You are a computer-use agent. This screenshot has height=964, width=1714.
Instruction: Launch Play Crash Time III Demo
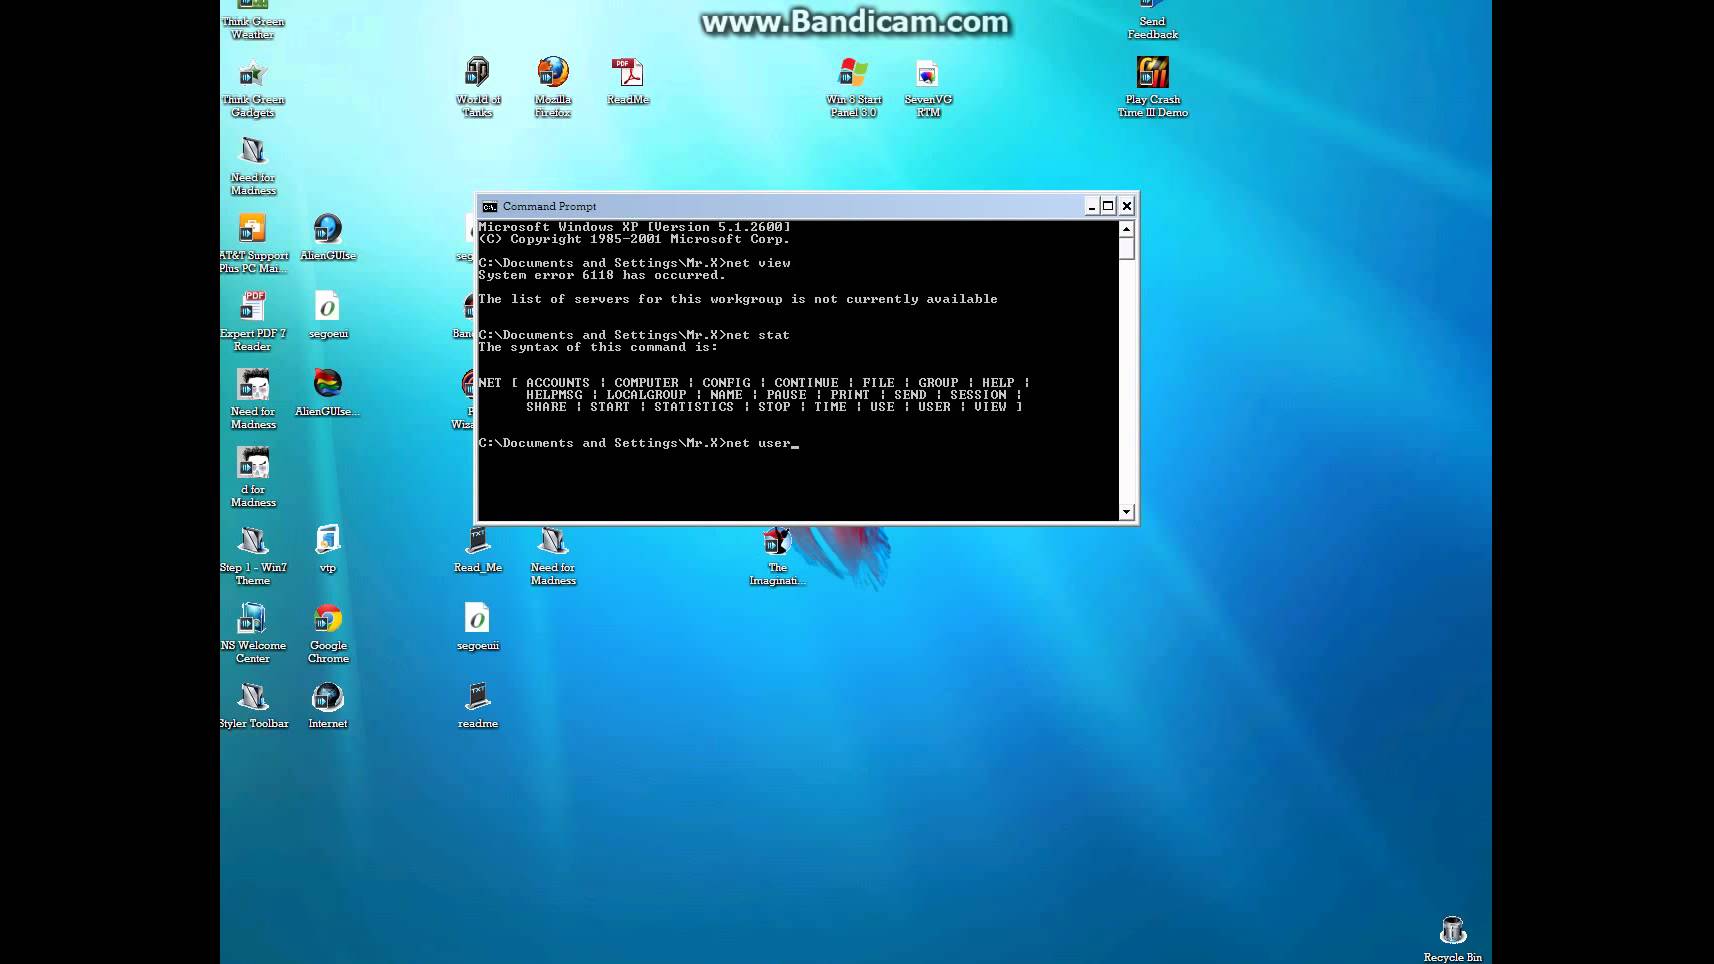pos(1152,72)
